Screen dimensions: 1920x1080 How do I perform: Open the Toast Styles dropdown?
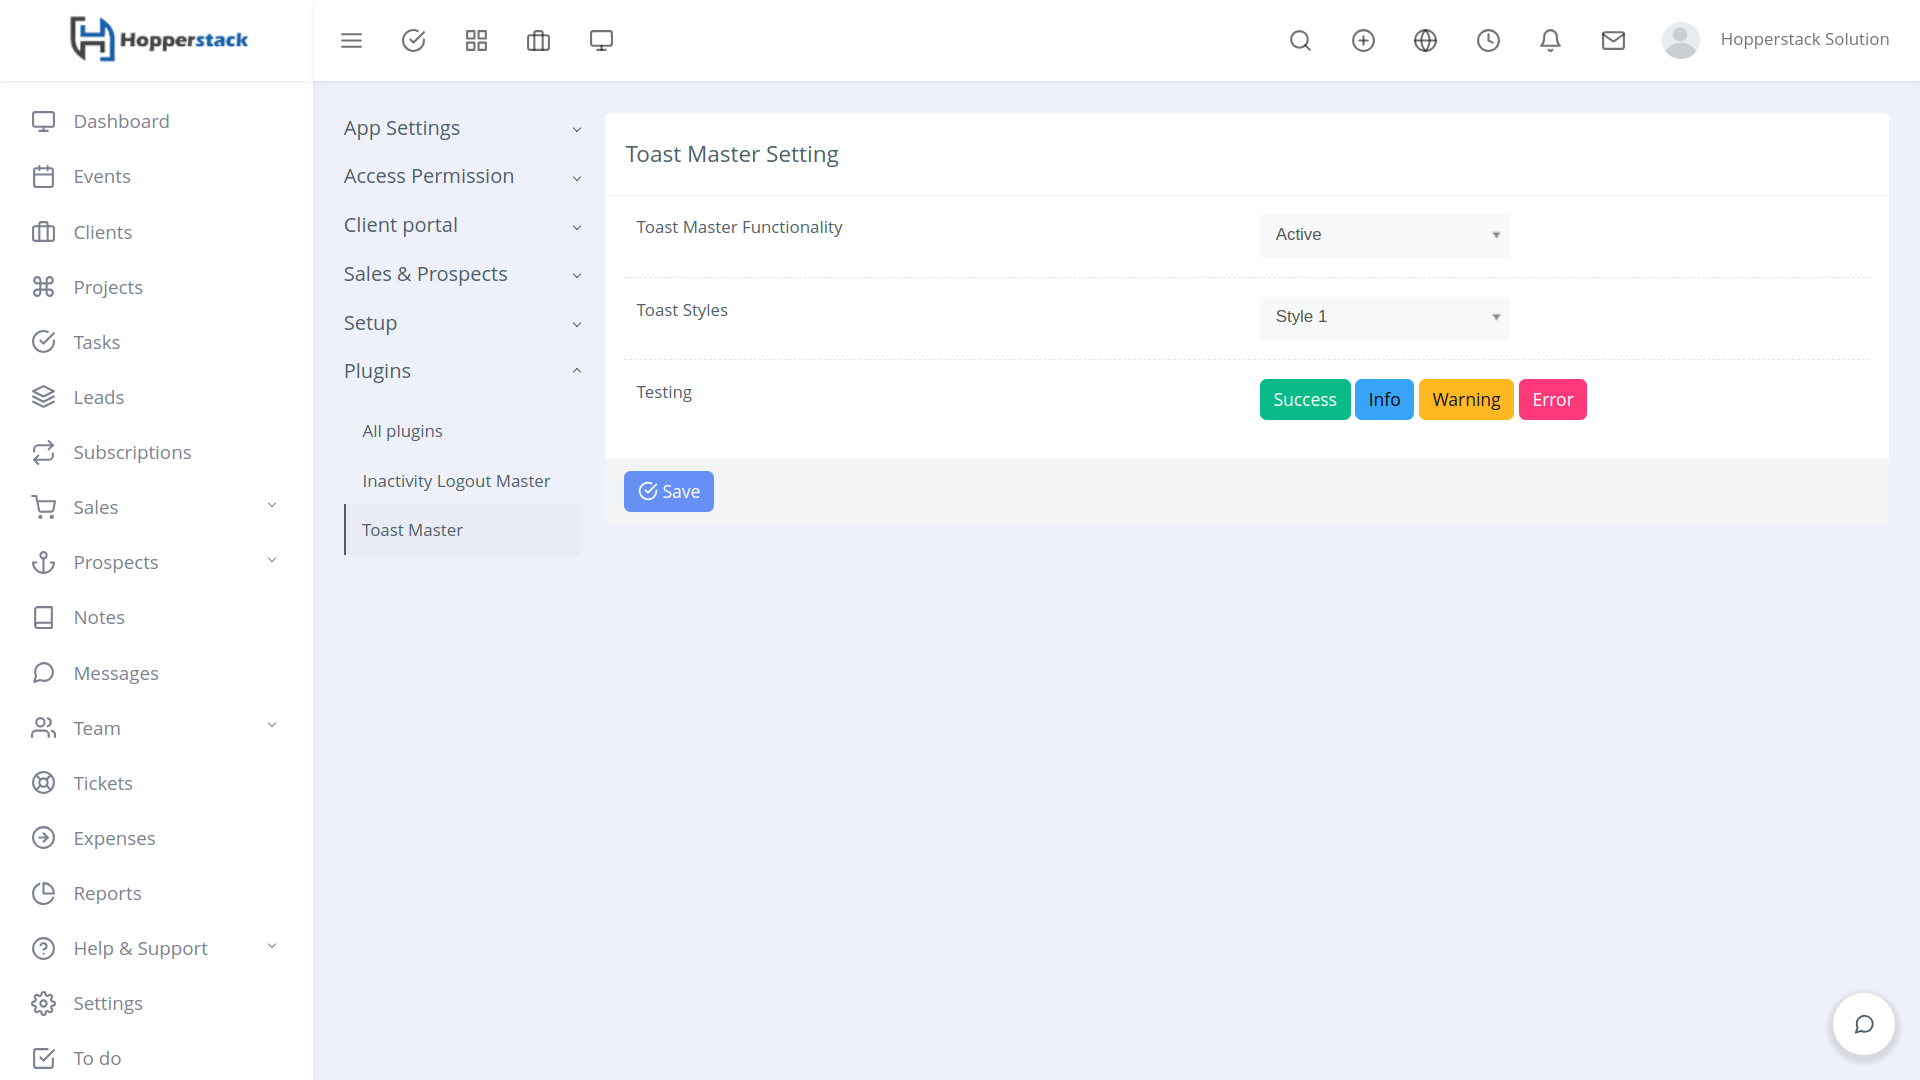point(1384,317)
